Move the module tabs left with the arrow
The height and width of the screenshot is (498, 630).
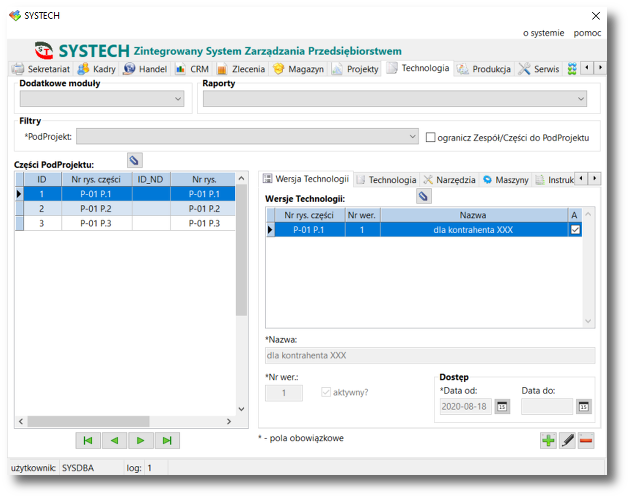tap(587, 68)
